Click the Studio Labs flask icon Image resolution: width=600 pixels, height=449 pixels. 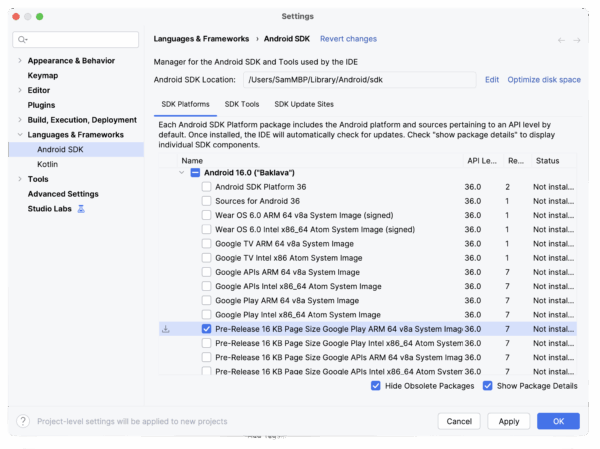pos(81,209)
